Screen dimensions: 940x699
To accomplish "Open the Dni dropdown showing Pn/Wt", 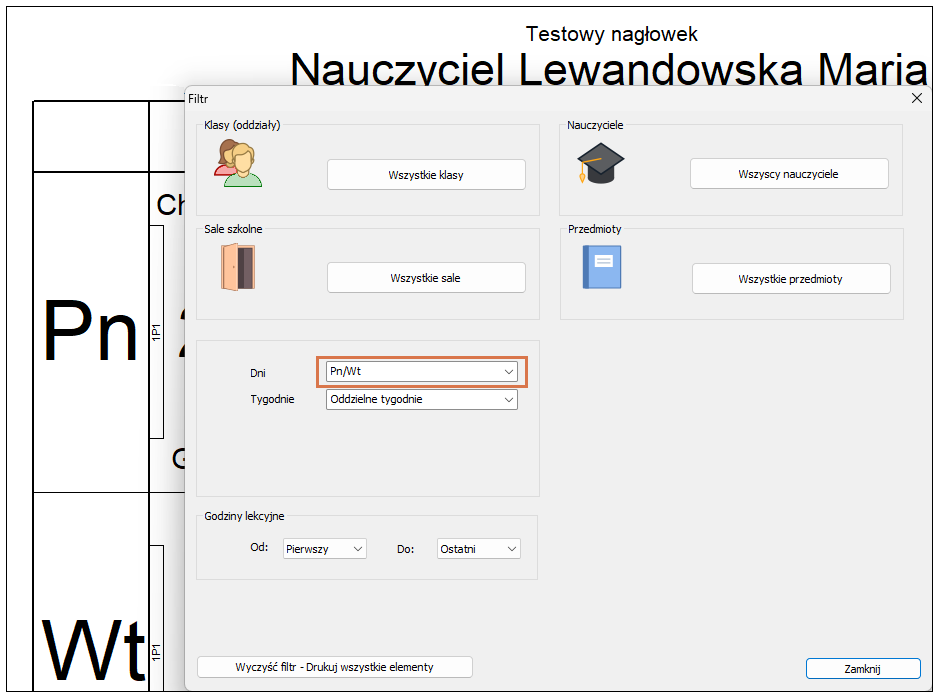I will [421, 372].
